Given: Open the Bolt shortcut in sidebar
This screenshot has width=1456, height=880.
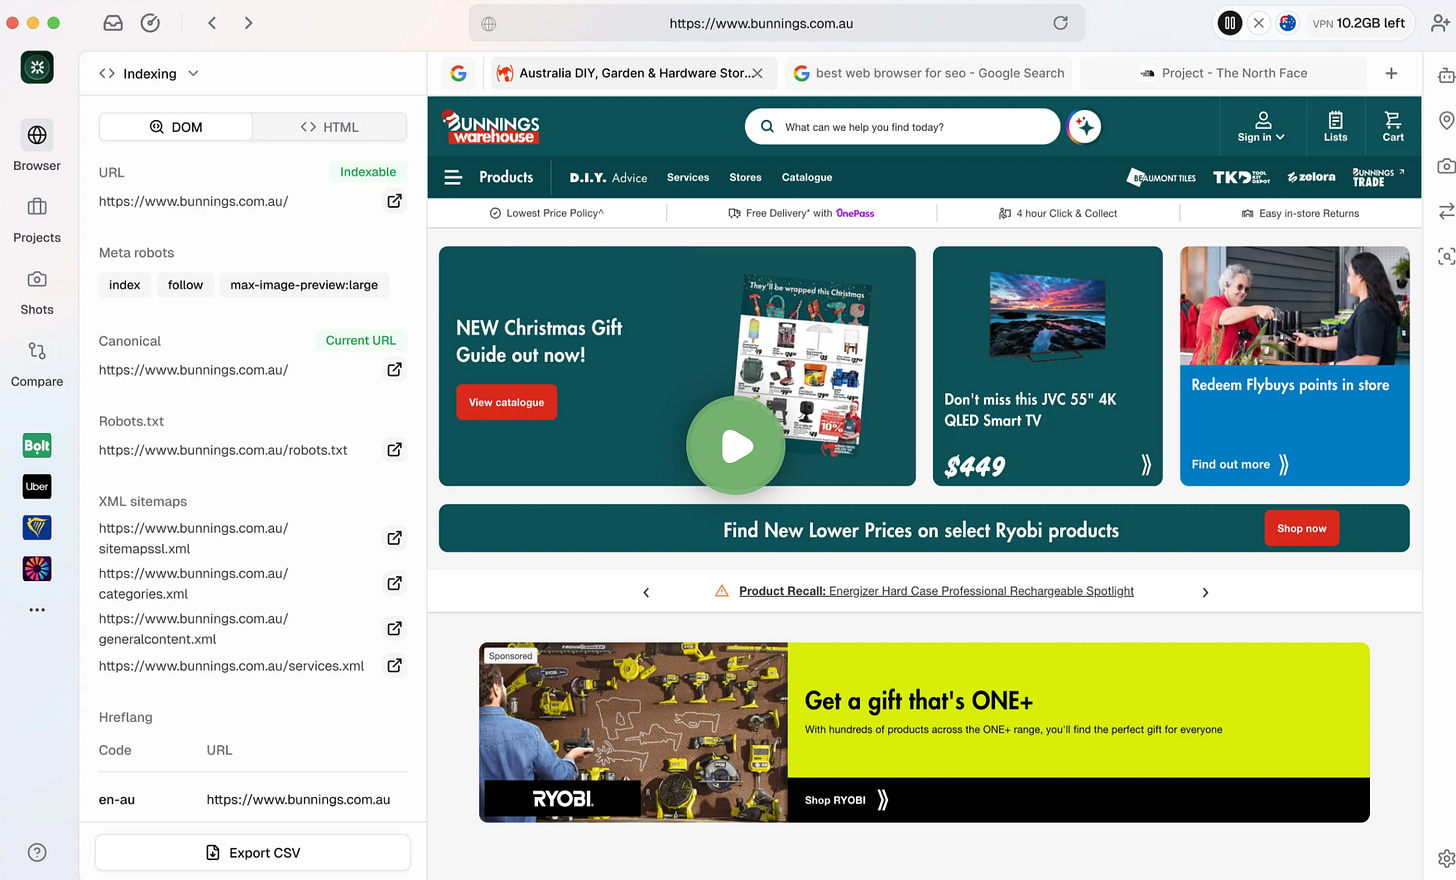Looking at the screenshot, I should 37,446.
